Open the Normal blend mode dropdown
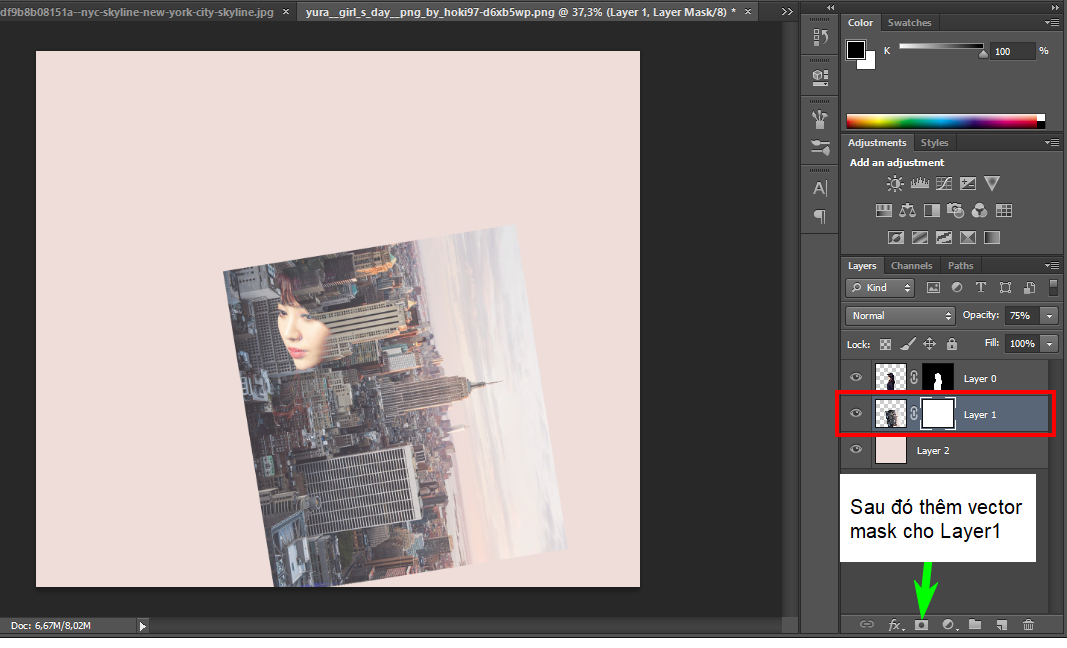The image size is (1067, 648). pyautogui.click(x=900, y=315)
